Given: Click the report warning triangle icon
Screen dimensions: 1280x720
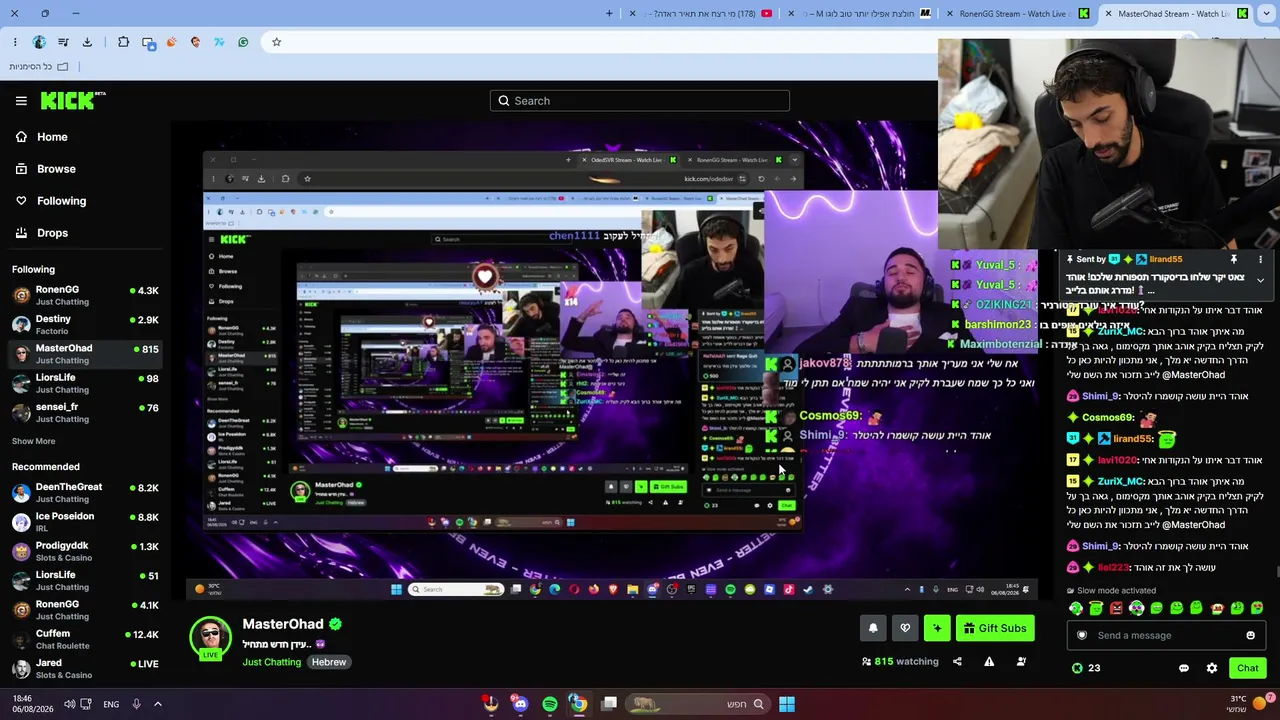Looking at the screenshot, I should pos(989,662).
